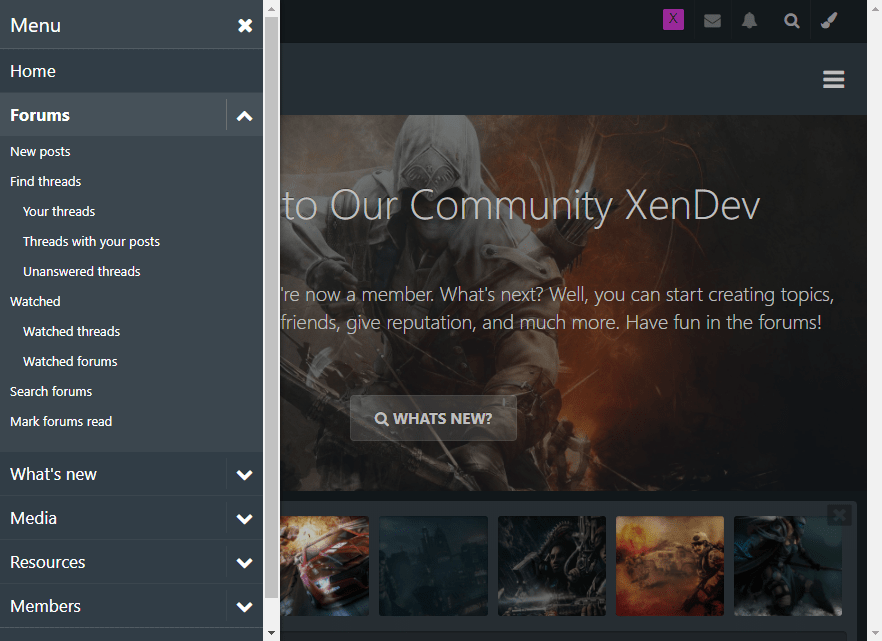Toggle the hamburger navigation menu
882x641 pixels.
tap(833, 80)
